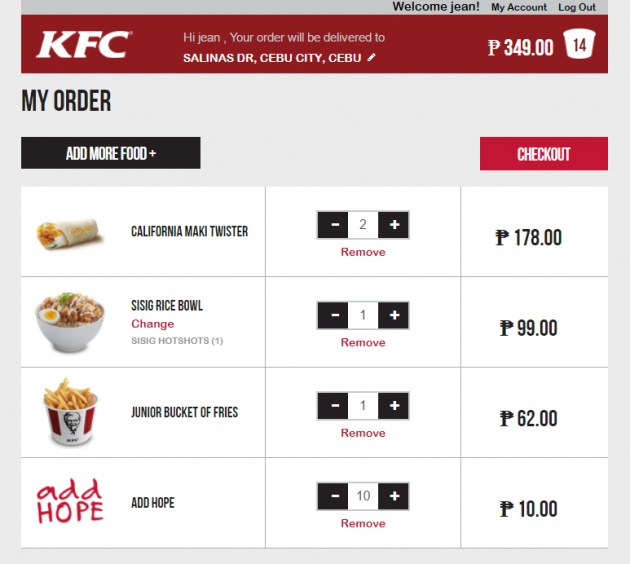Edit delivery address with pencil icon

pyautogui.click(x=372, y=58)
